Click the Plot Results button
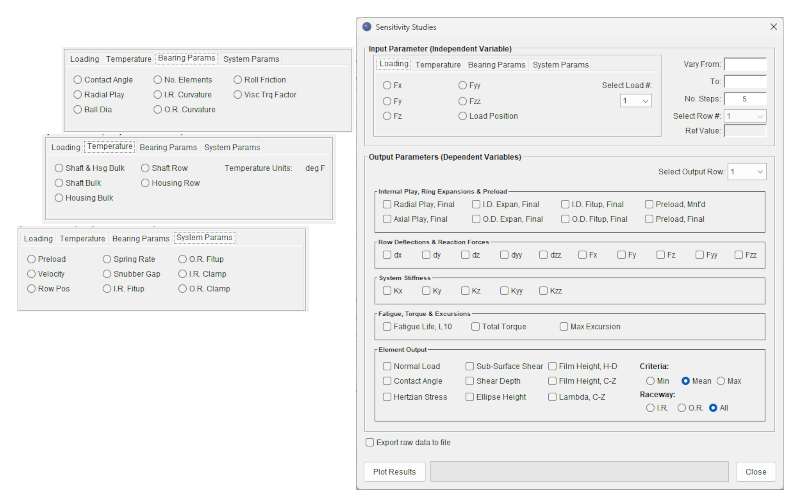This screenshot has width=800, height=504. 392,472
